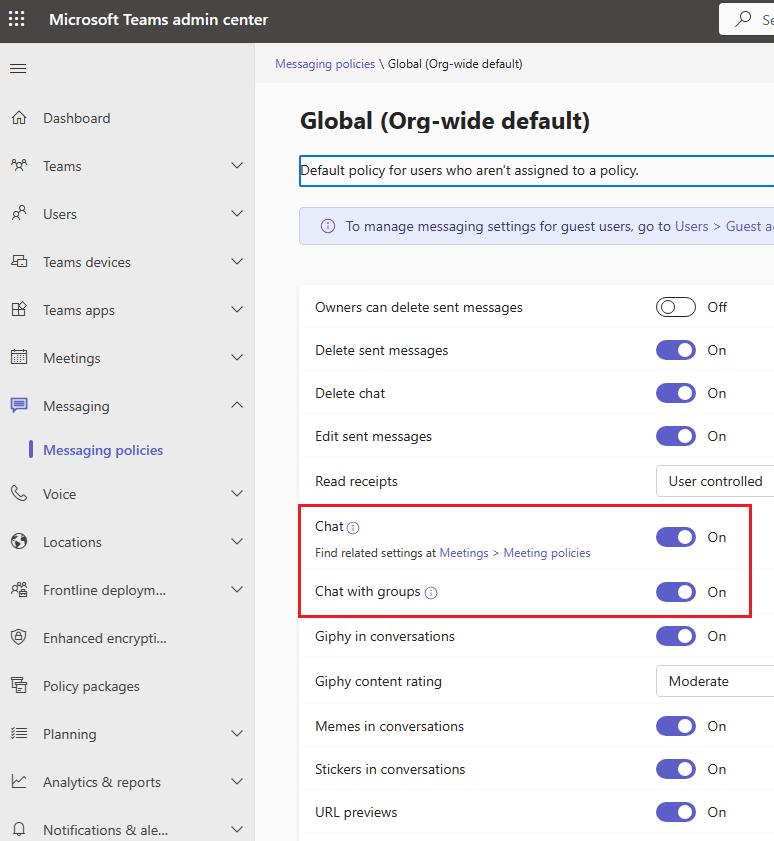Expand Teams devices chevron
Screen dimensions: 774x841
(x=237, y=261)
